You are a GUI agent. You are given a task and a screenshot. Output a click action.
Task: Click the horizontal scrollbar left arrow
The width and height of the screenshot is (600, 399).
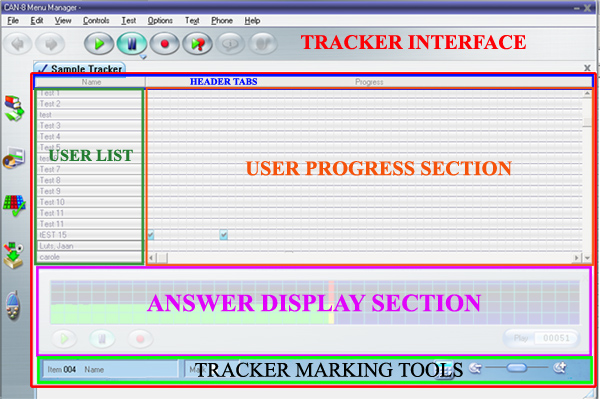(x=152, y=258)
